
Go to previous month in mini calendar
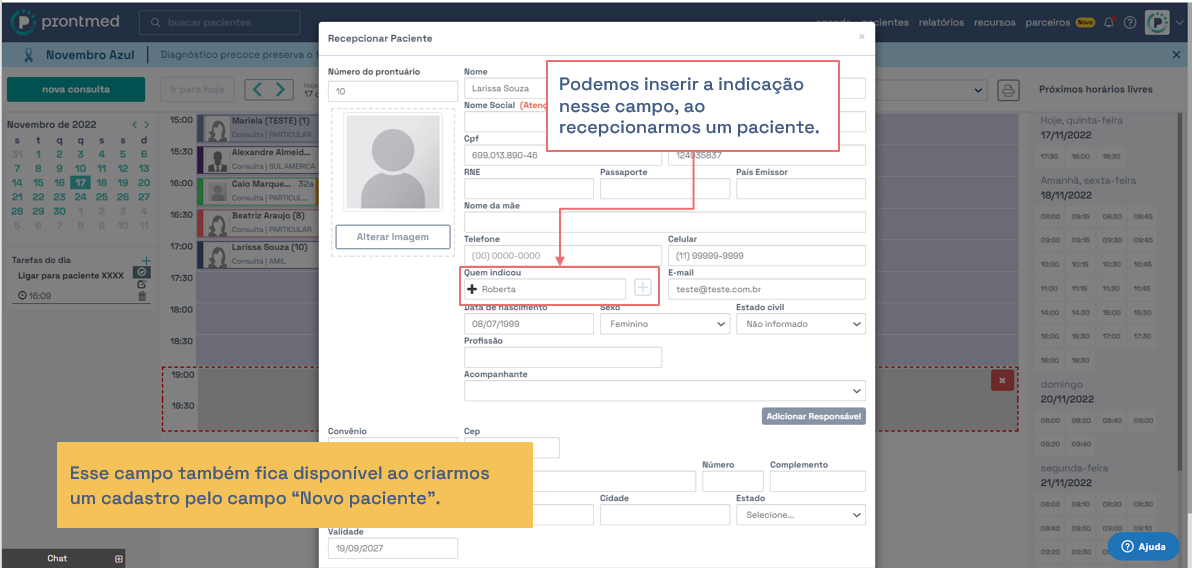pos(135,125)
